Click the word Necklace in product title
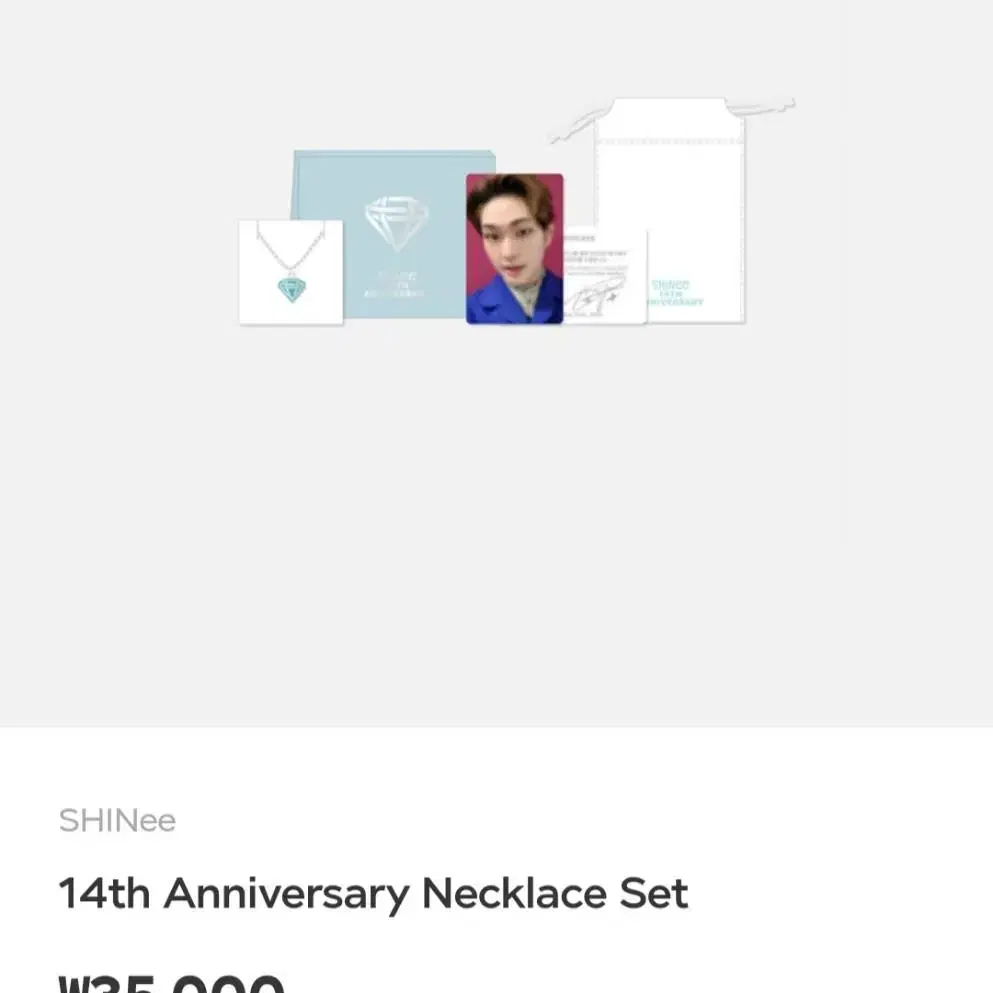 pyautogui.click(x=514, y=893)
